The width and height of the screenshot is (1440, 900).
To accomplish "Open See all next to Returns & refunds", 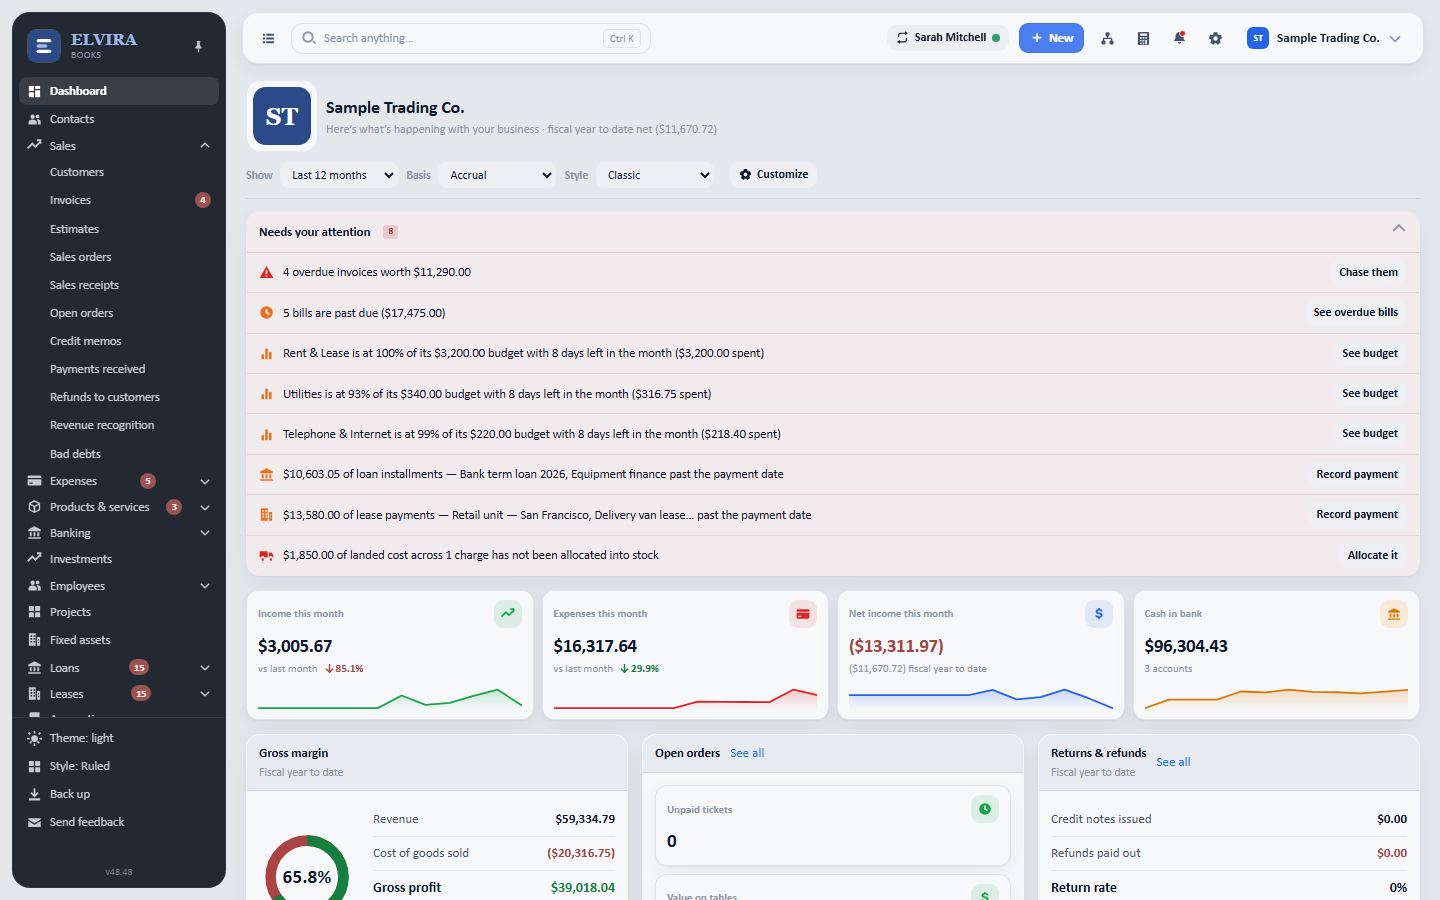I will tap(1173, 762).
